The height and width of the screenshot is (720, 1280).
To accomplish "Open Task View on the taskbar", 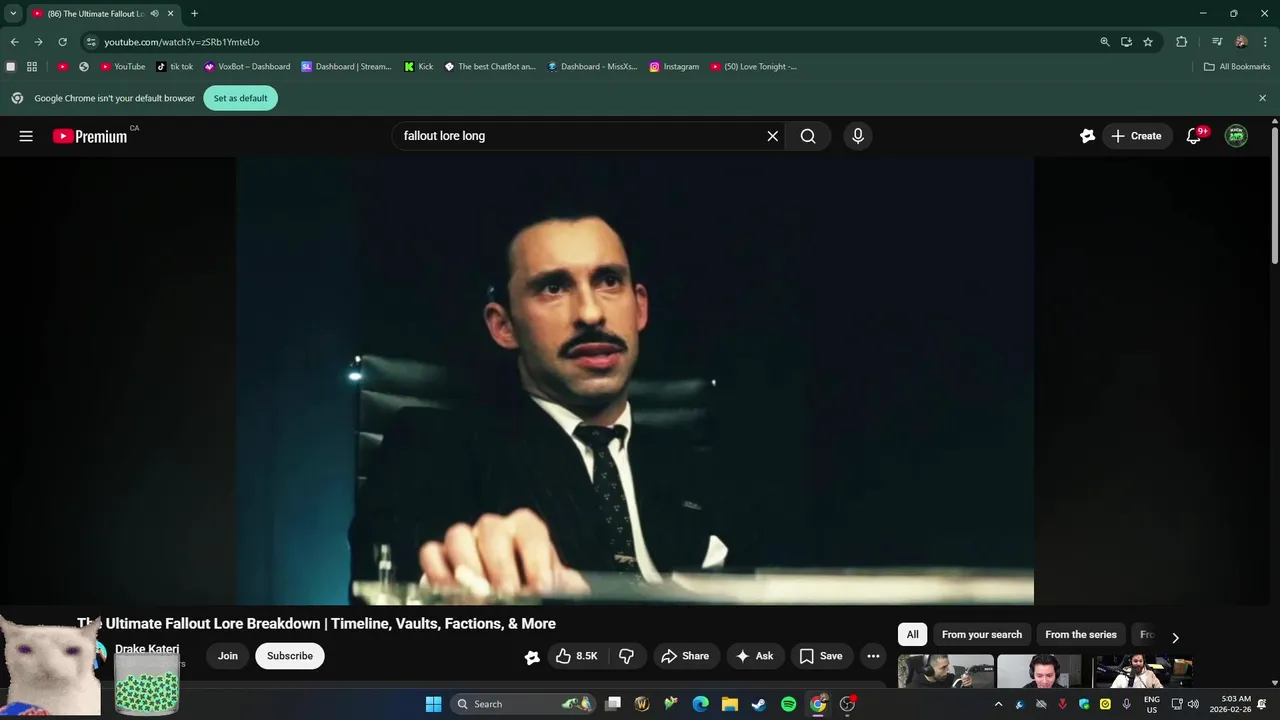I will point(613,704).
